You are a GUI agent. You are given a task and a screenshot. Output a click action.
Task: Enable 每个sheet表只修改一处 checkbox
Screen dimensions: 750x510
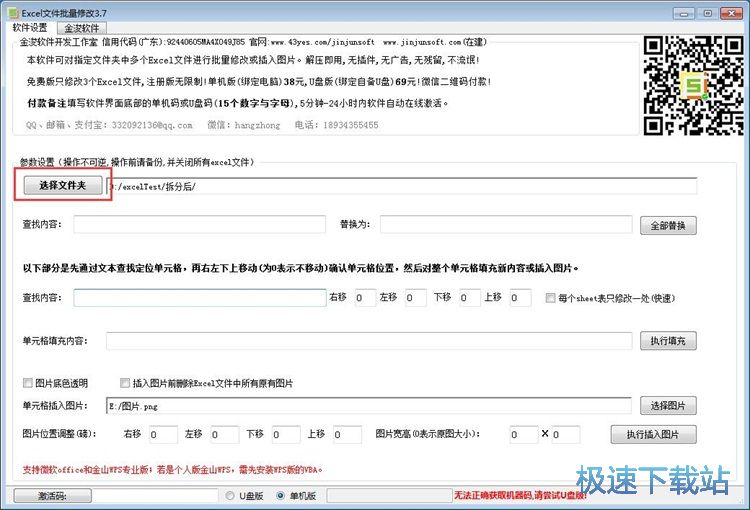[x=551, y=298]
